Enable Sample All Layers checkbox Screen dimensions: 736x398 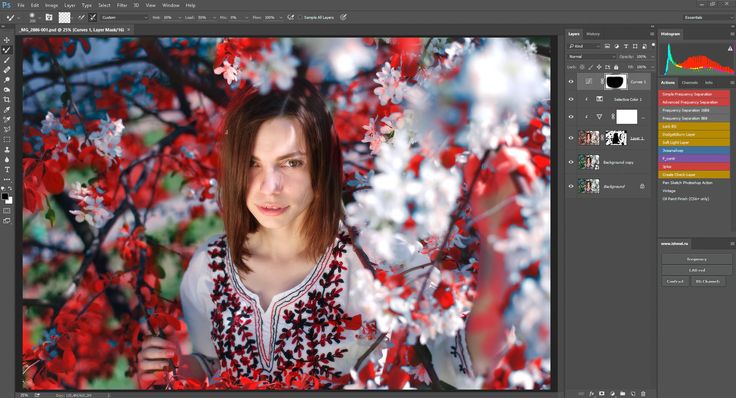(301, 17)
